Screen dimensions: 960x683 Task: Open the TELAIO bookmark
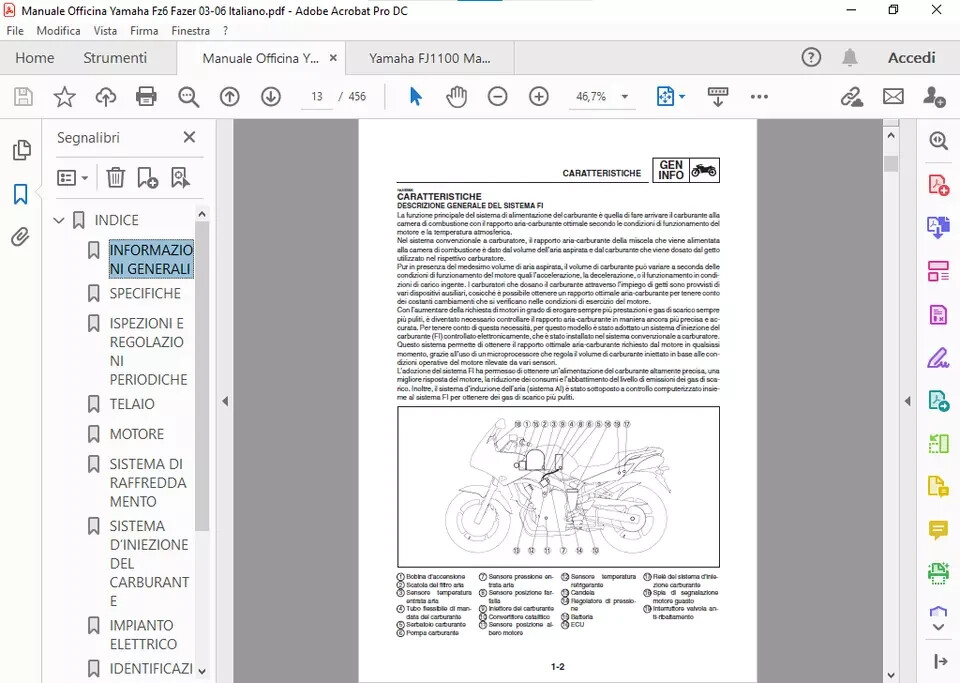tap(132, 404)
